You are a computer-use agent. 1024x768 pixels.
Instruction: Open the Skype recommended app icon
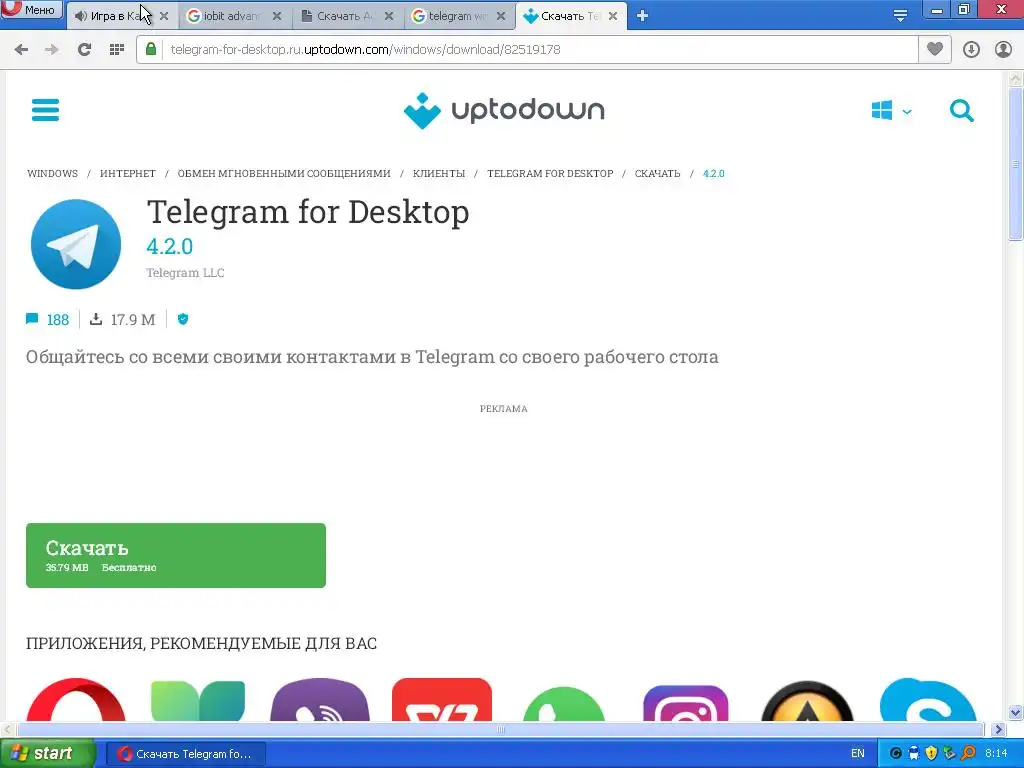[x=928, y=699]
